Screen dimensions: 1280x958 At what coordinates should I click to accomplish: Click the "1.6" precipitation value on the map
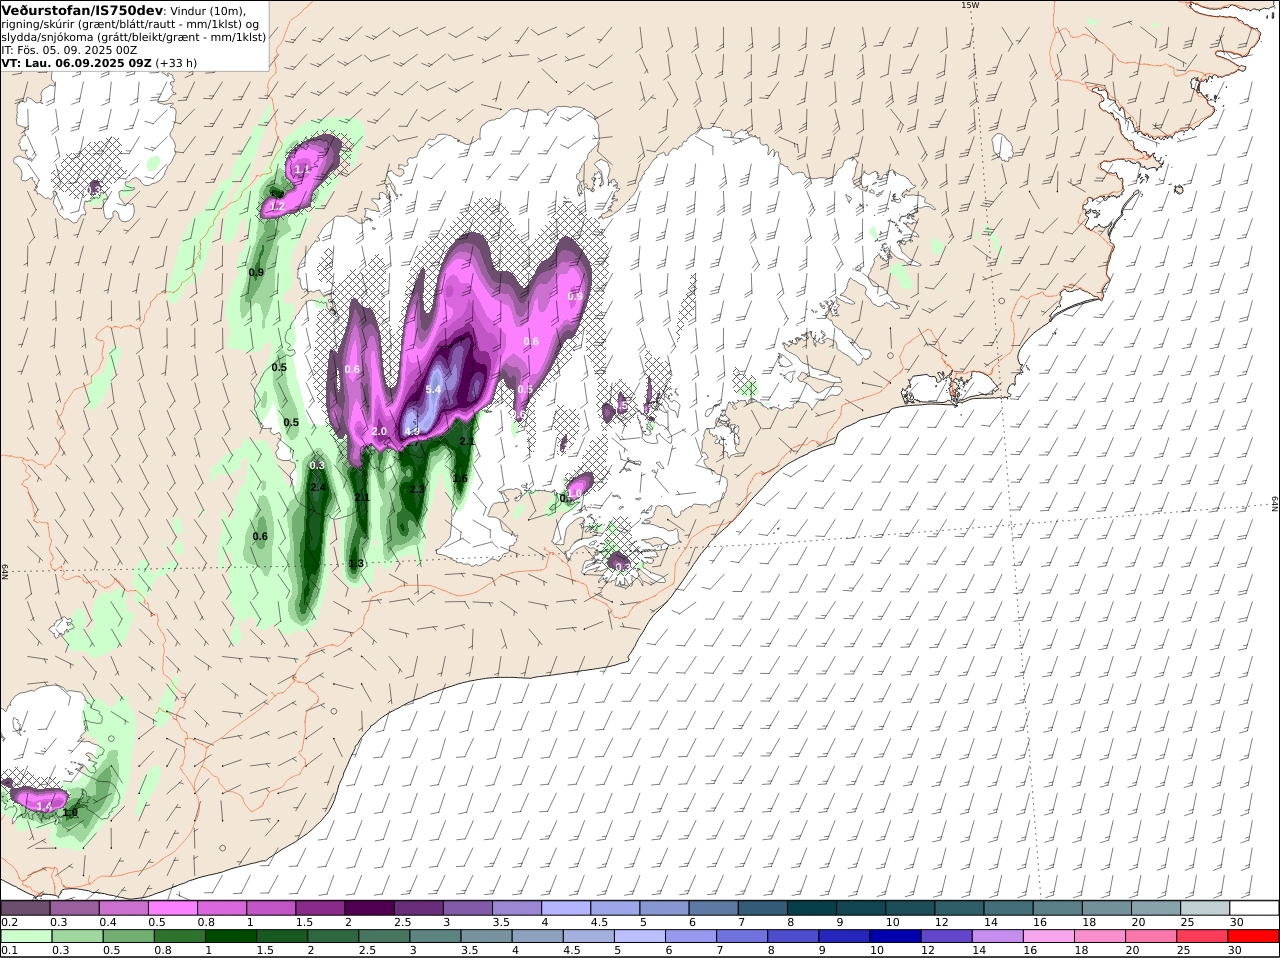pyautogui.click(x=460, y=478)
